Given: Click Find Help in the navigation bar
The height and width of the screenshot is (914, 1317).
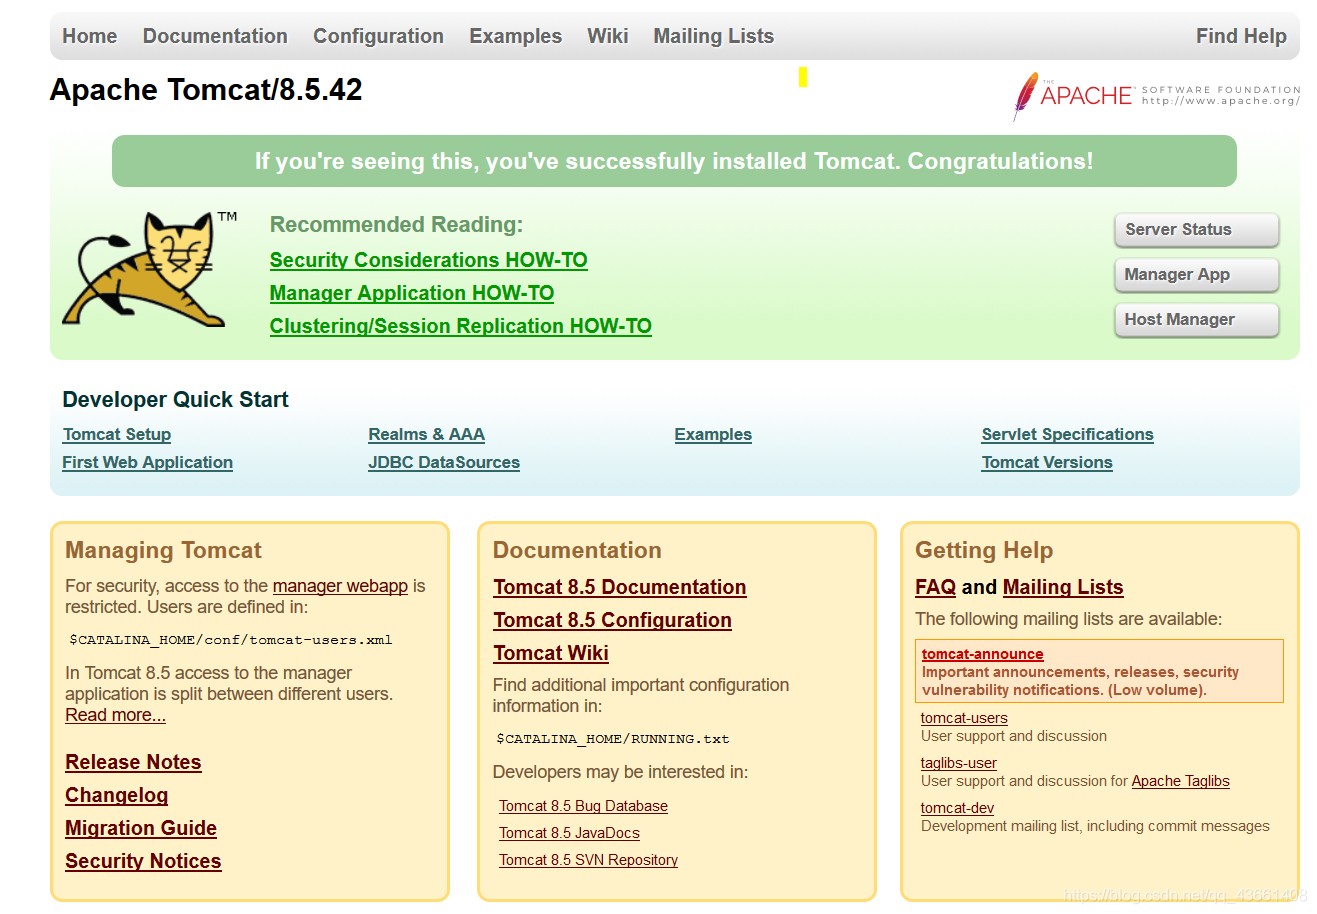Looking at the screenshot, I should pyautogui.click(x=1241, y=36).
